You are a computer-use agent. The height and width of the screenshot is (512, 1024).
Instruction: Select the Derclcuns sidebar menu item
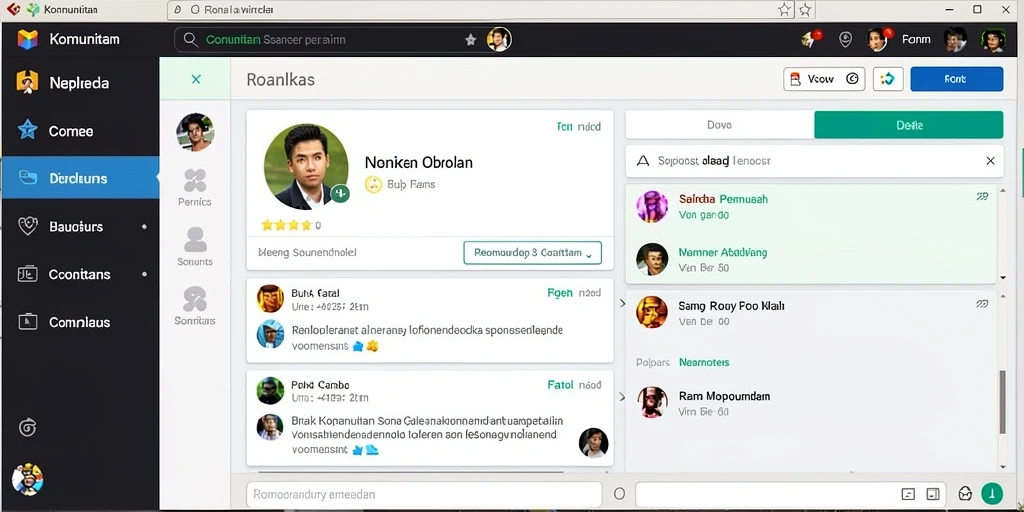80,178
